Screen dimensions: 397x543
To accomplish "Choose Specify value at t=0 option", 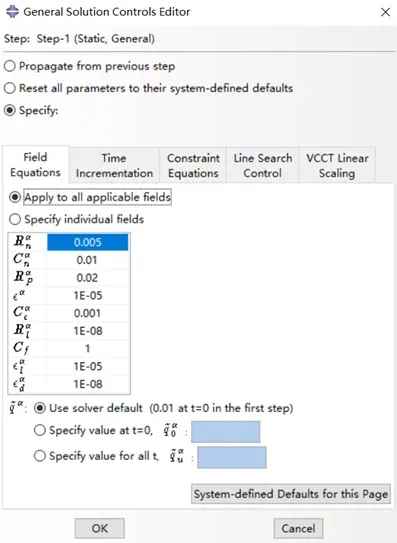I will [x=40, y=430].
